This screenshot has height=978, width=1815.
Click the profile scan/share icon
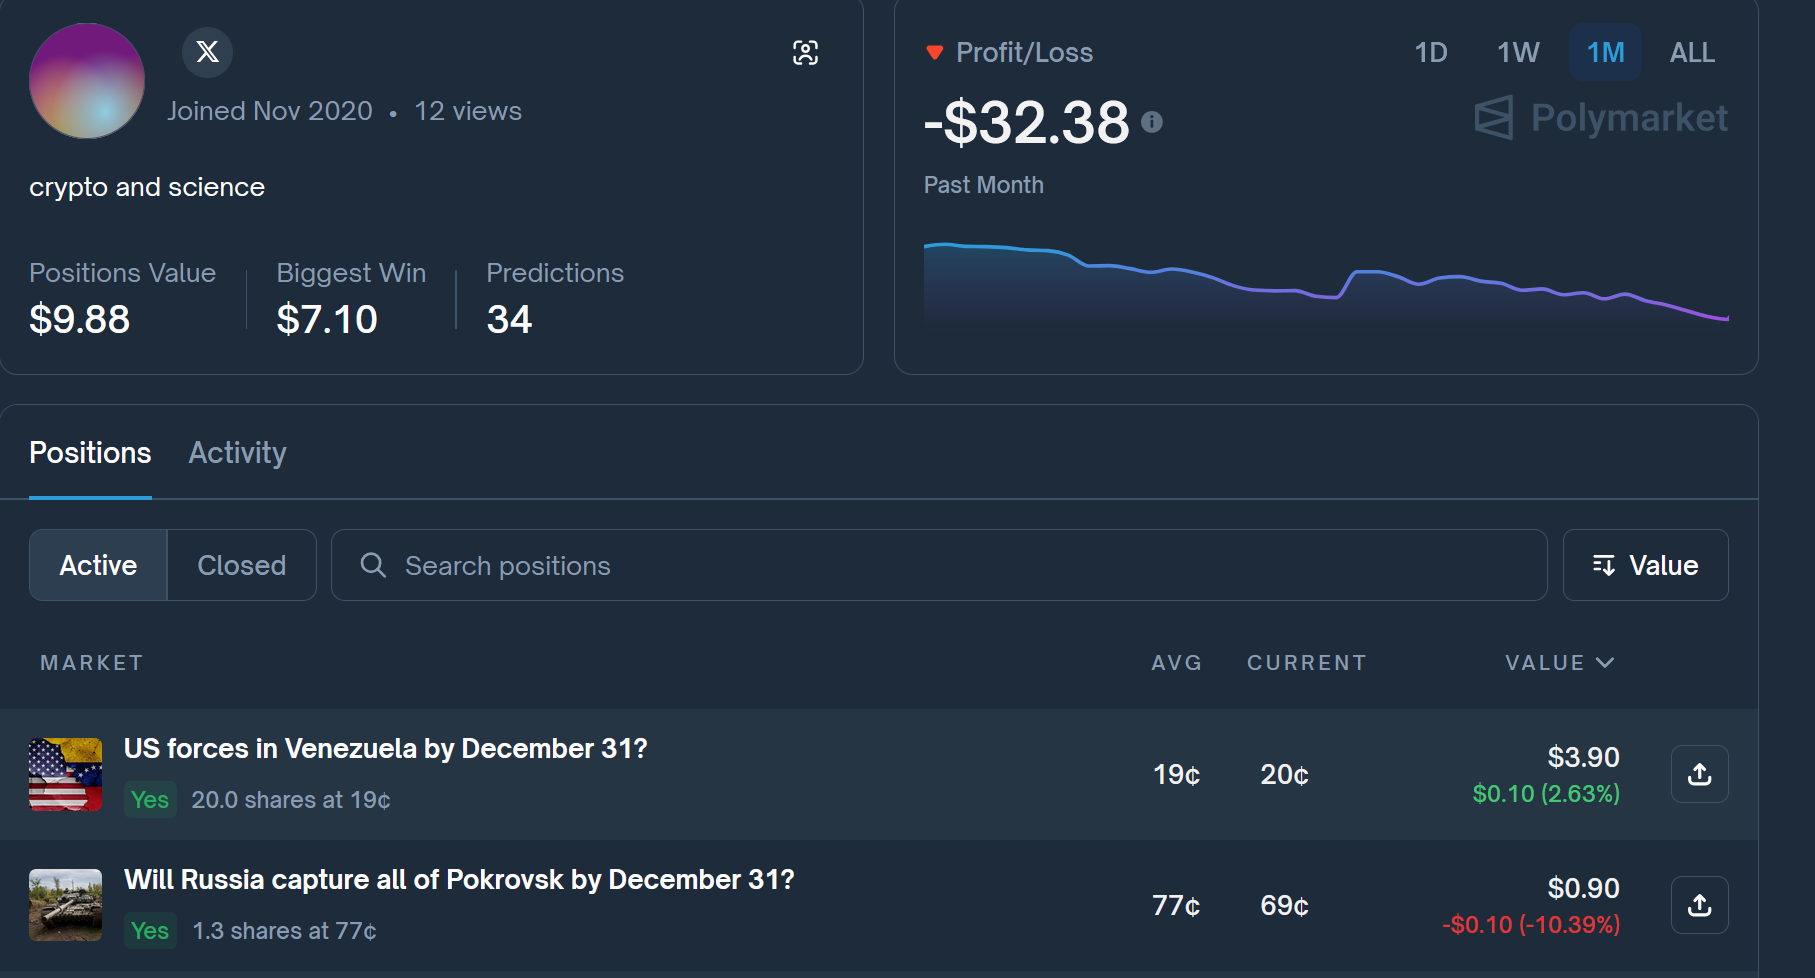pos(805,53)
